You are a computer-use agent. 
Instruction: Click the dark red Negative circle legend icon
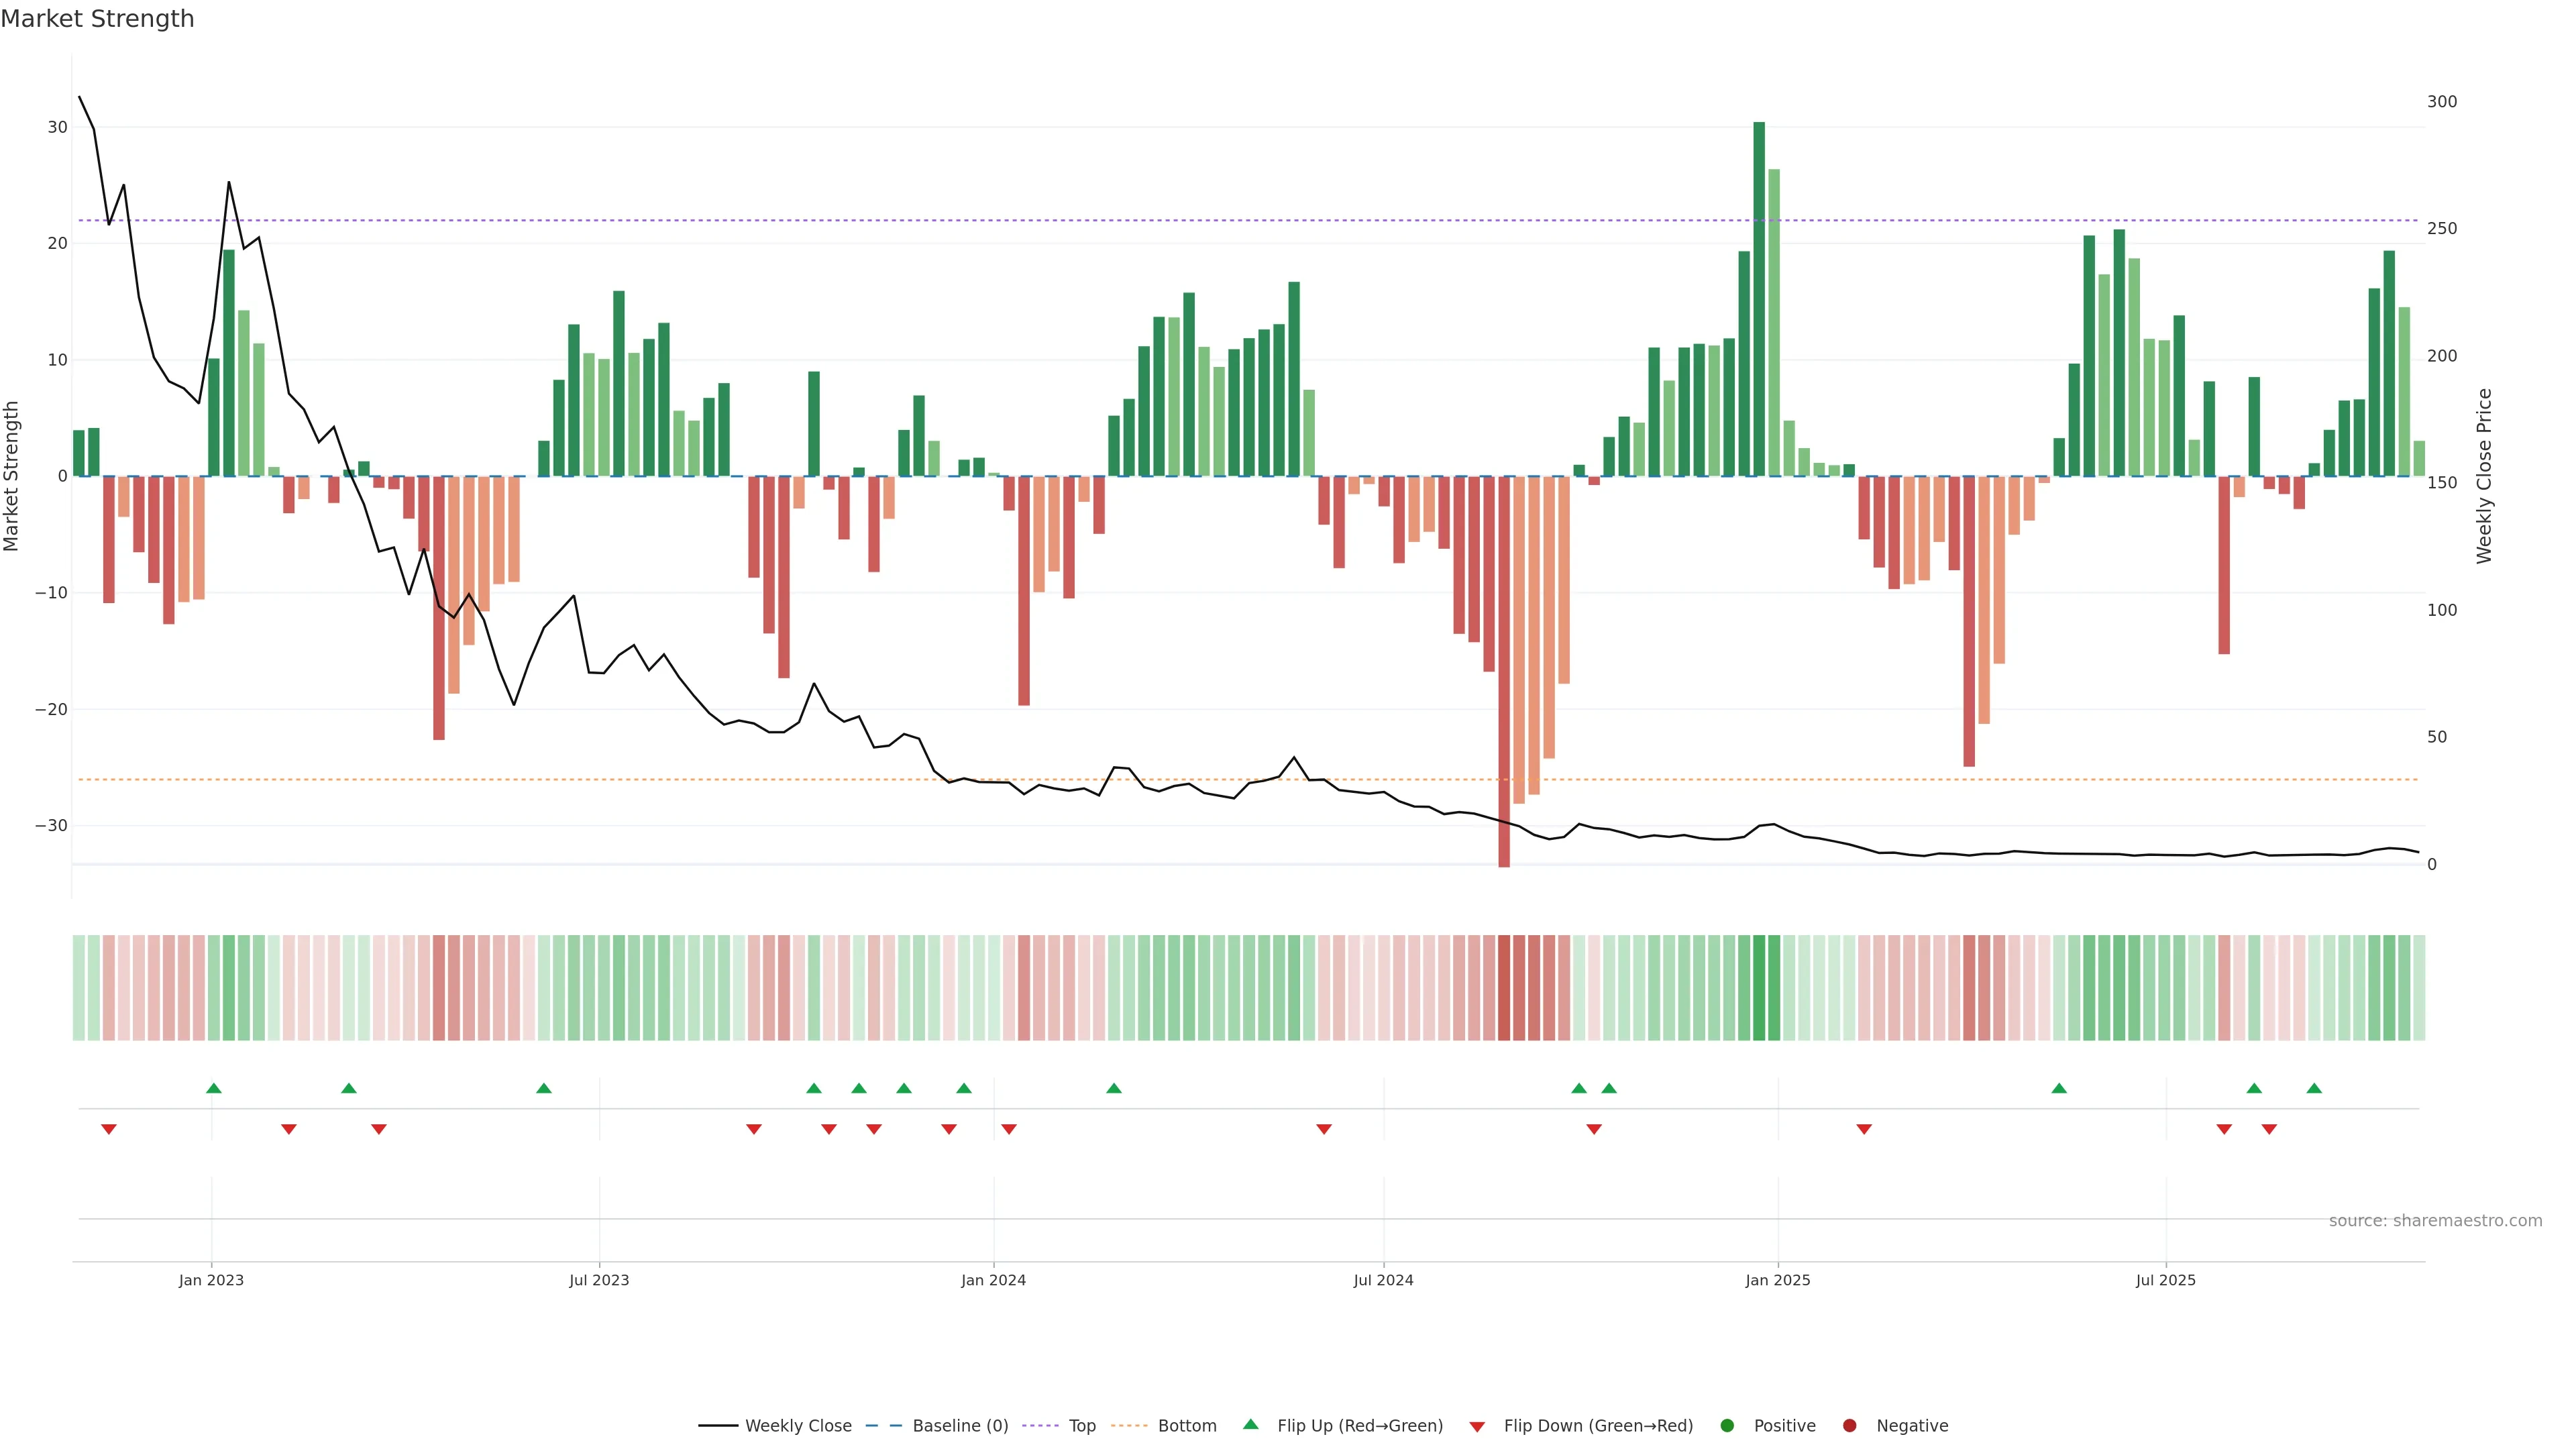click(1849, 1426)
